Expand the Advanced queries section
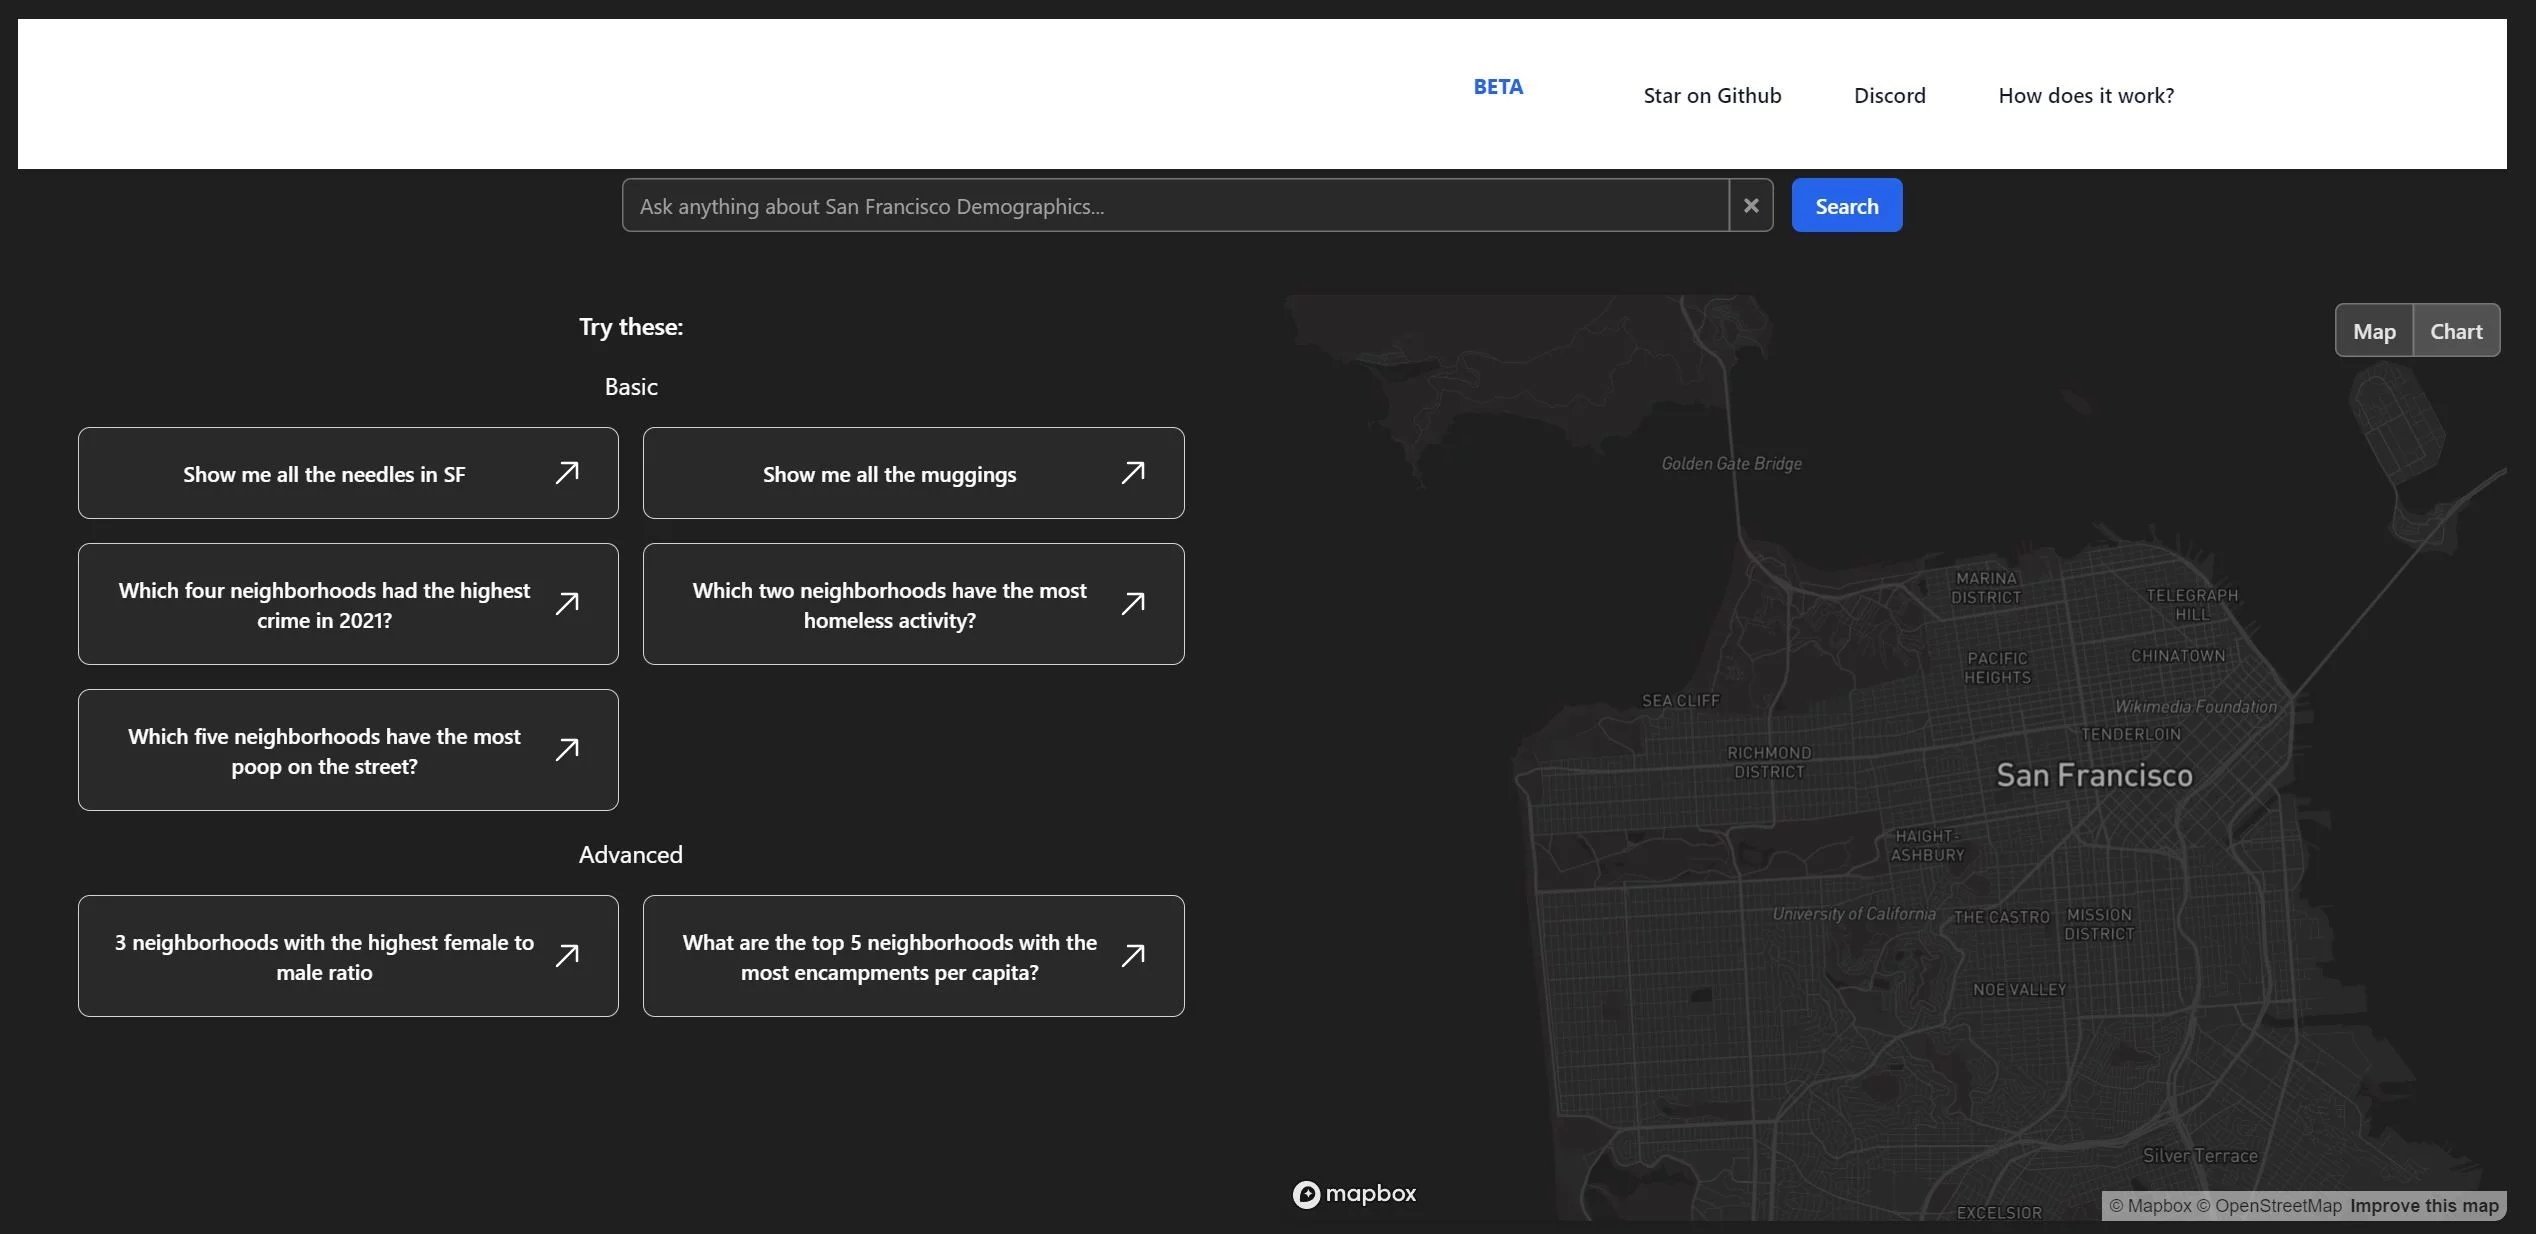 [629, 854]
